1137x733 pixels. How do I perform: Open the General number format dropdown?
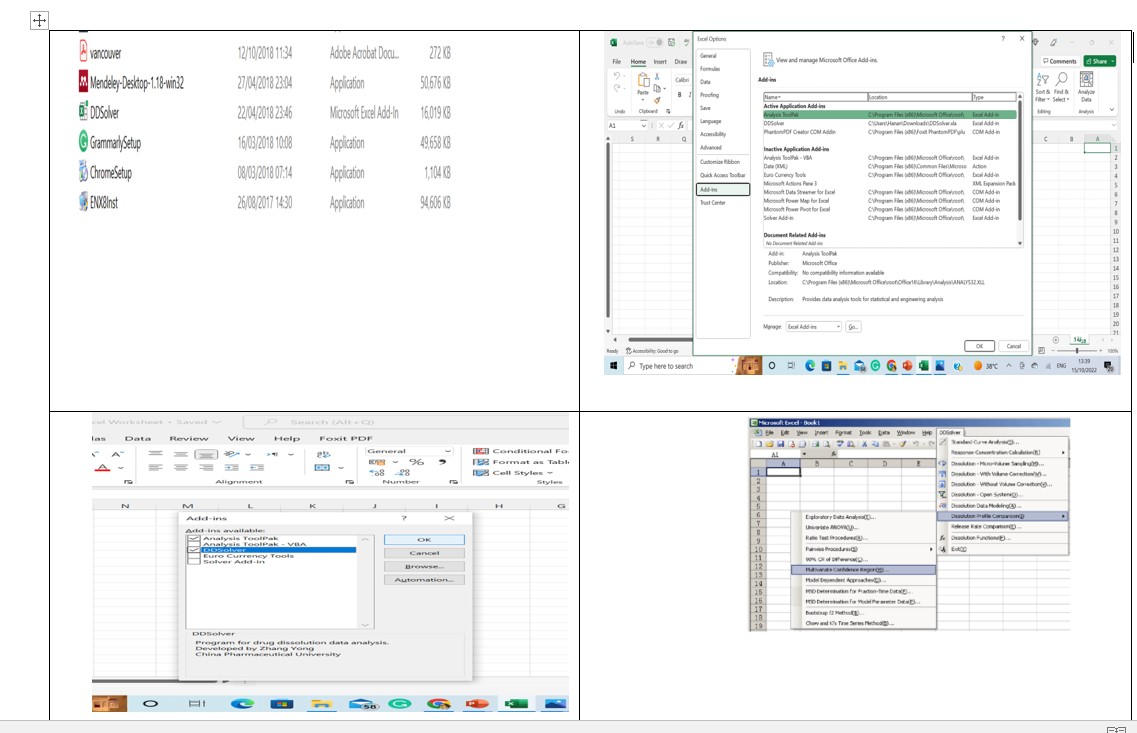(409, 451)
